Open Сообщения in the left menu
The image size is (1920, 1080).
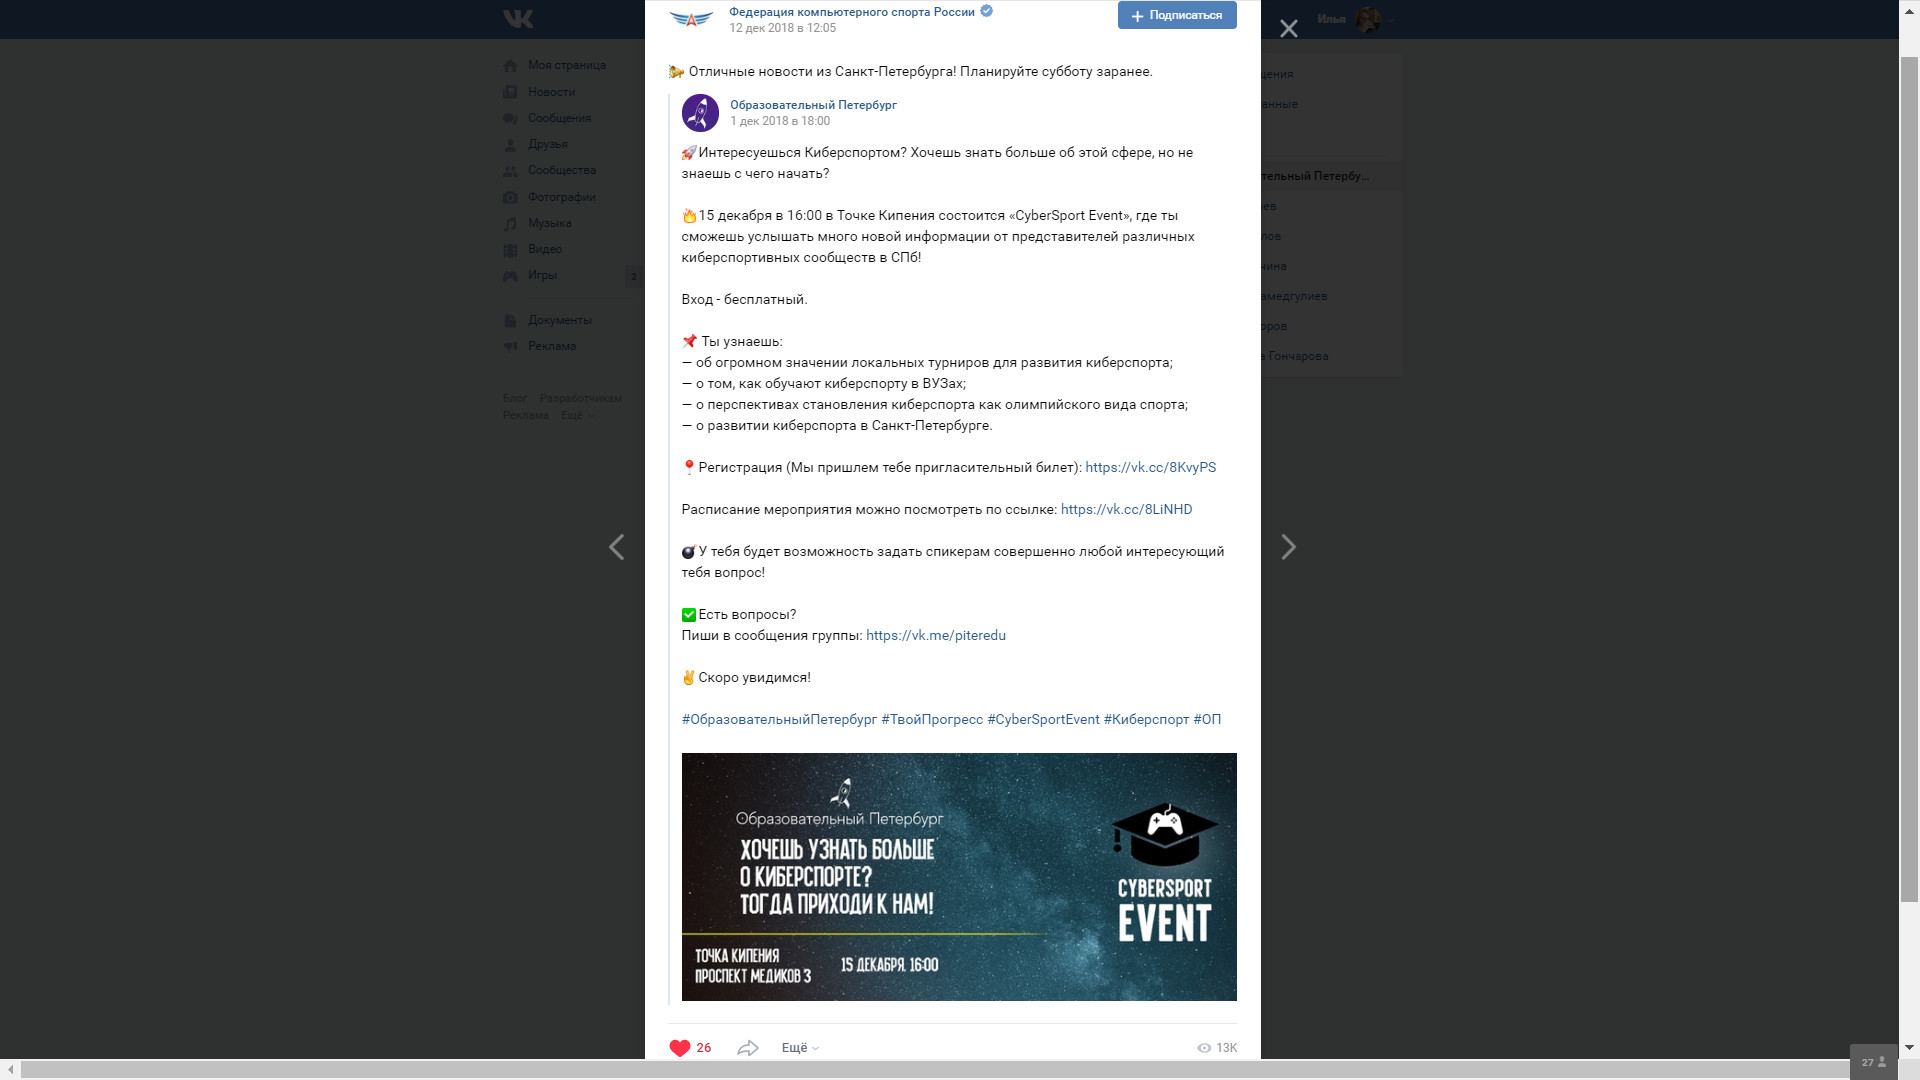tap(559, 118)
